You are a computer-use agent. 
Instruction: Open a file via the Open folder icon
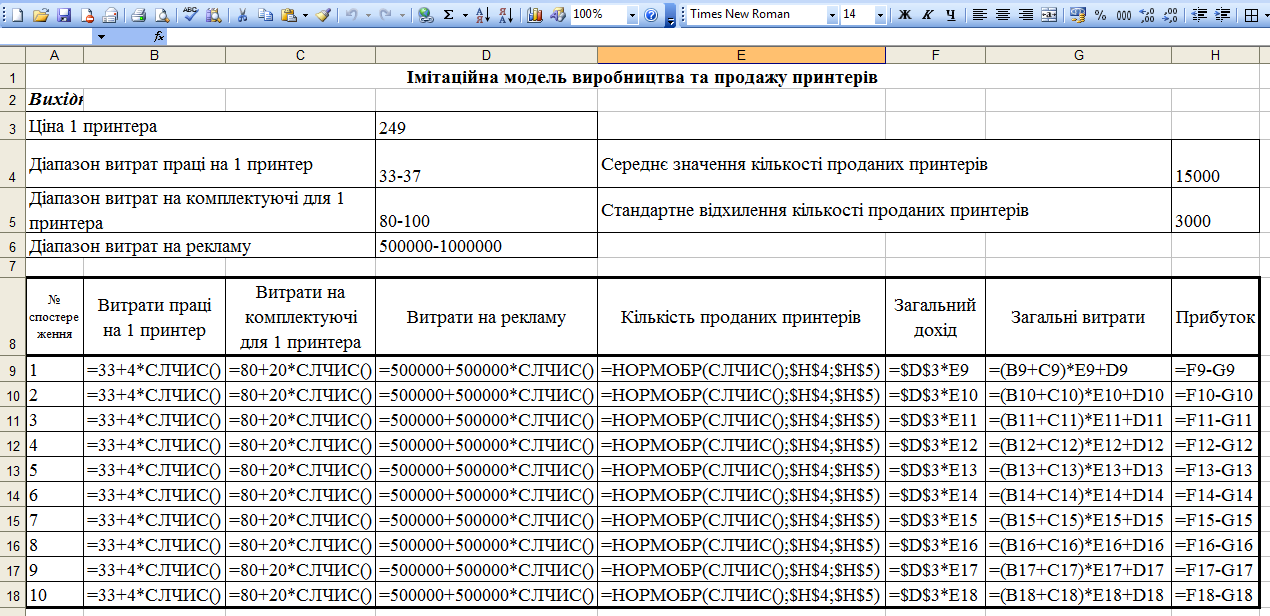[x=40, y=15]
